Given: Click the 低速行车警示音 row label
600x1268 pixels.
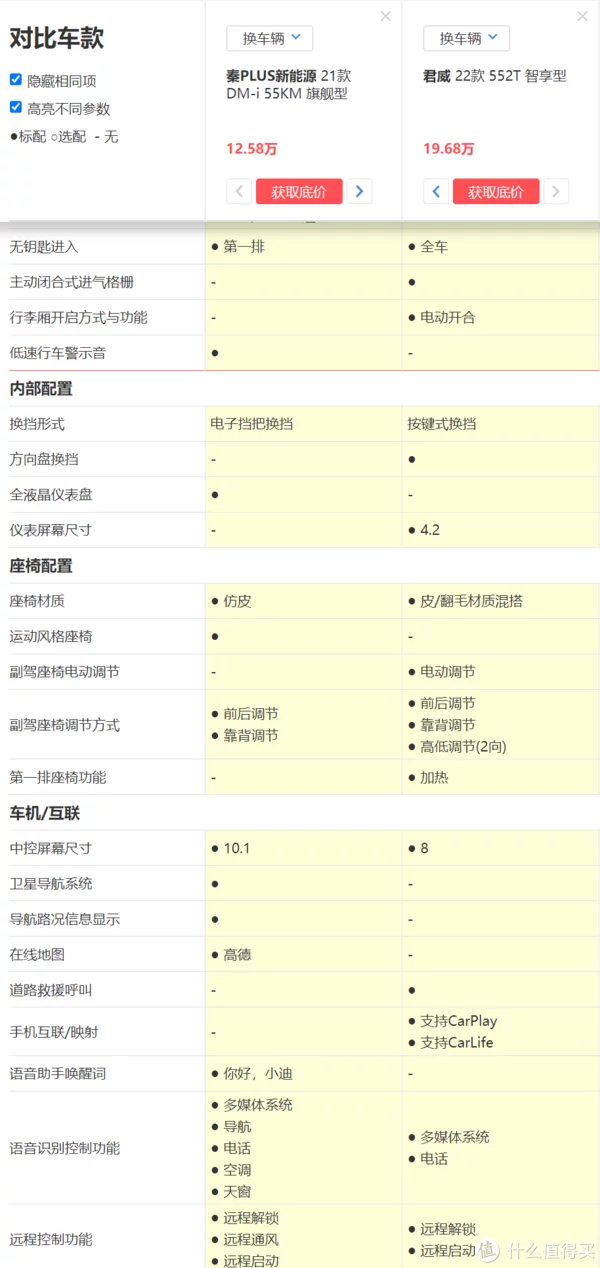Looking at the screenshot, I should point(57,352).
